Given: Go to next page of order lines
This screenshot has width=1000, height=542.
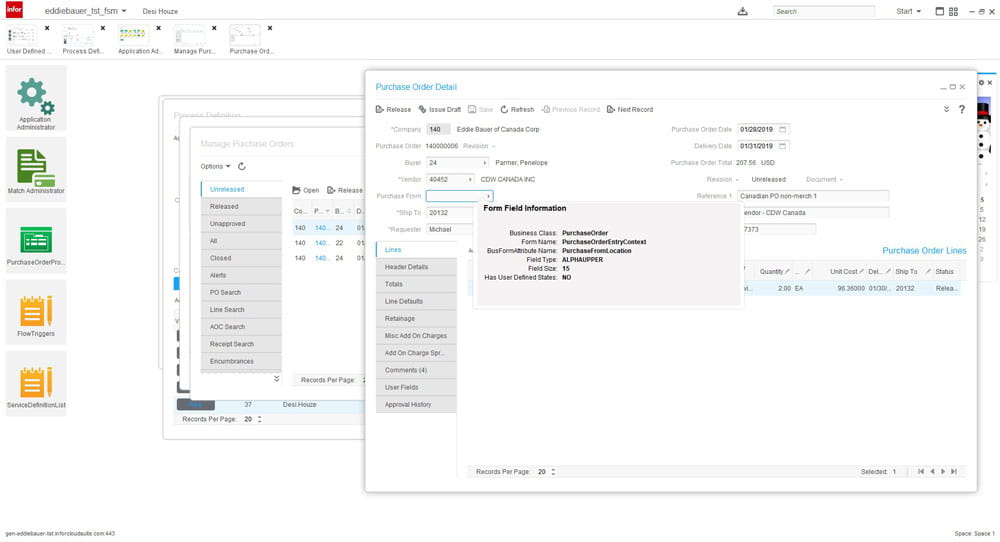Looking at the screenshot, I should pos(943,472).
